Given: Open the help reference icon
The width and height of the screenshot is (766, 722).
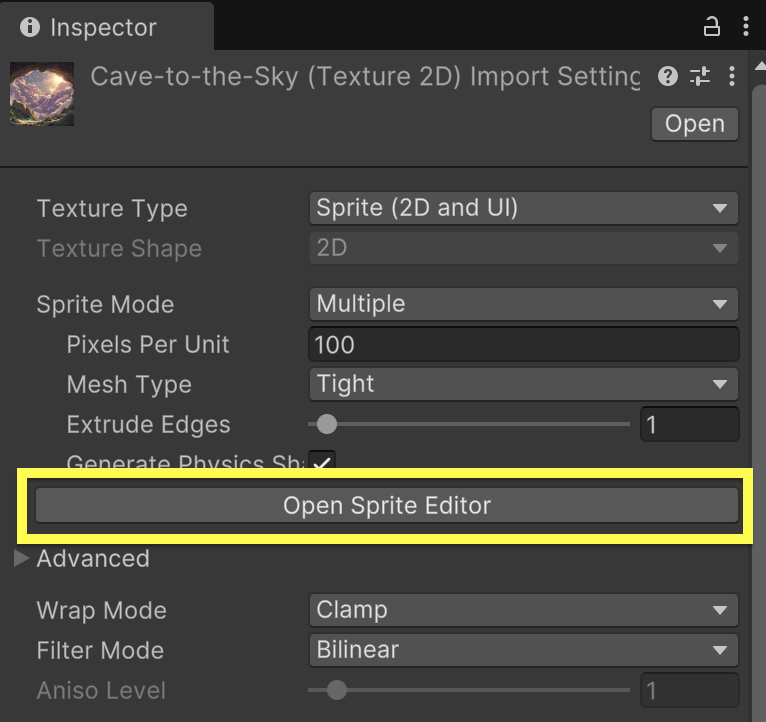Looking at the screenshot, I should [x=668, y=76].
